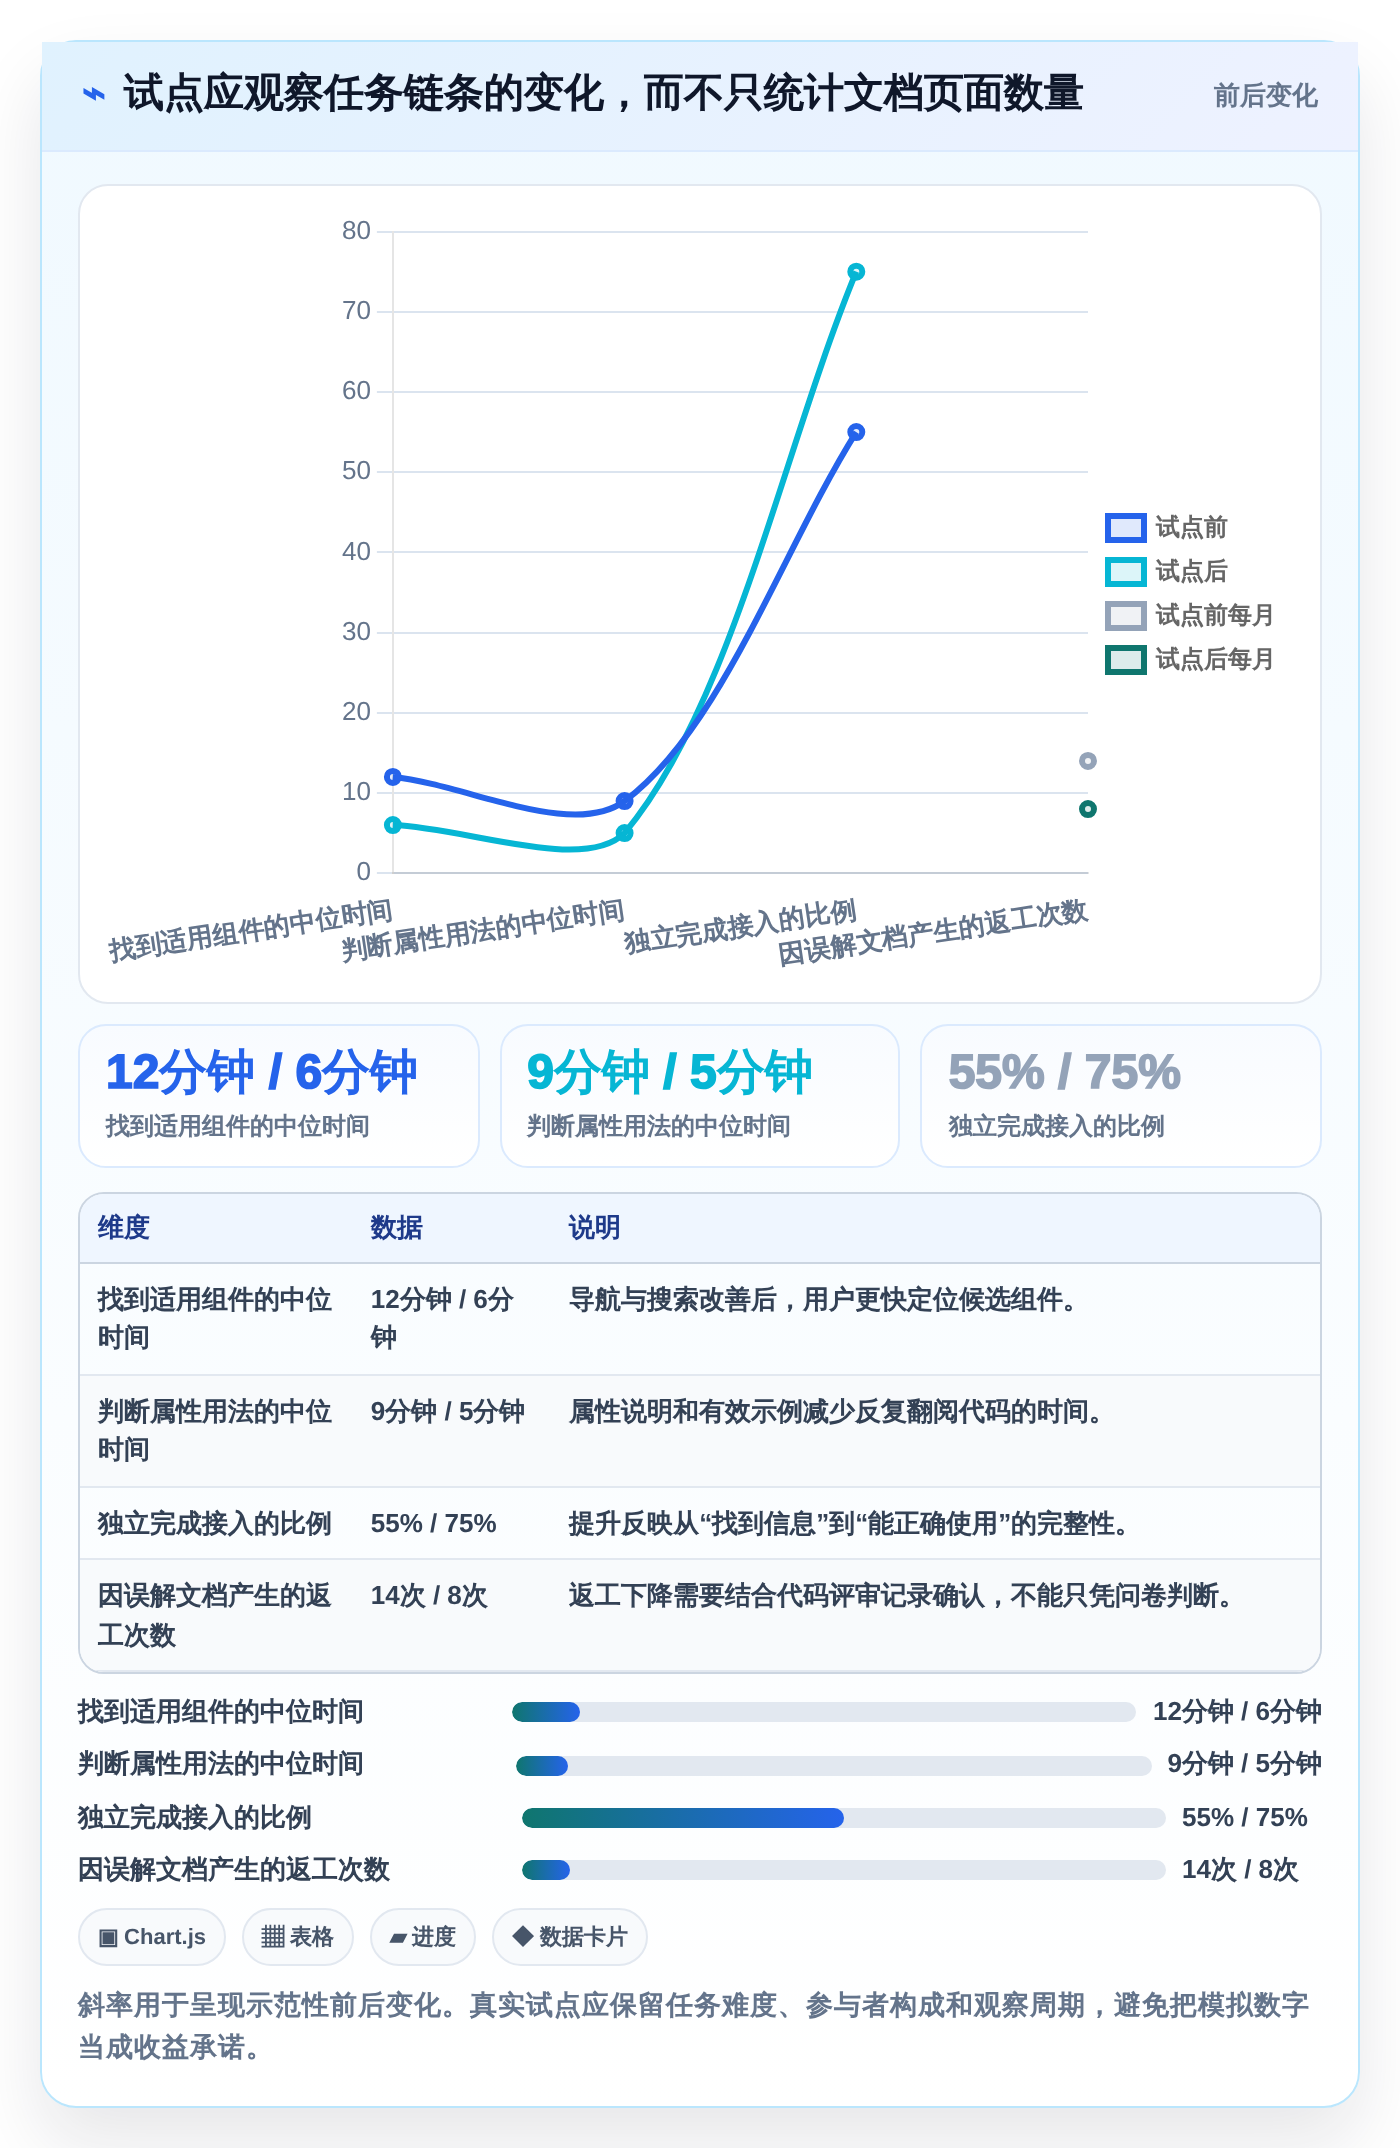Toggle the 试点后每月 legend swatch

(x=1125, y=659)
